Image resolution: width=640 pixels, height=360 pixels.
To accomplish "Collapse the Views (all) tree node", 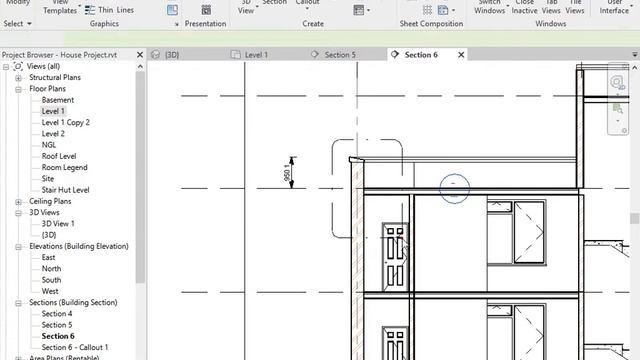I will tap(6, 67).
